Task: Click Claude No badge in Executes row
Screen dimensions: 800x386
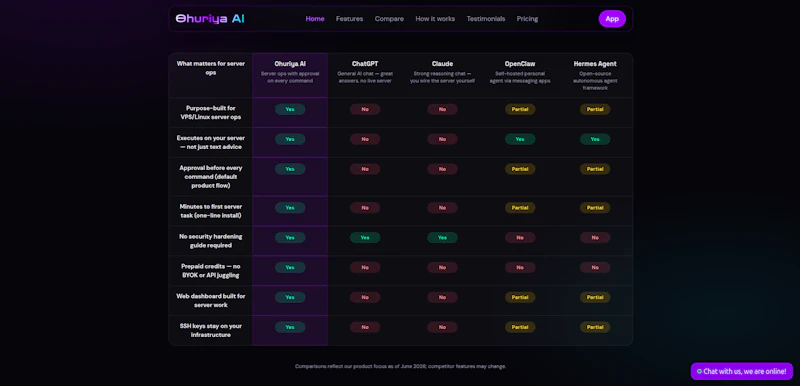Action: pos(442,139)
